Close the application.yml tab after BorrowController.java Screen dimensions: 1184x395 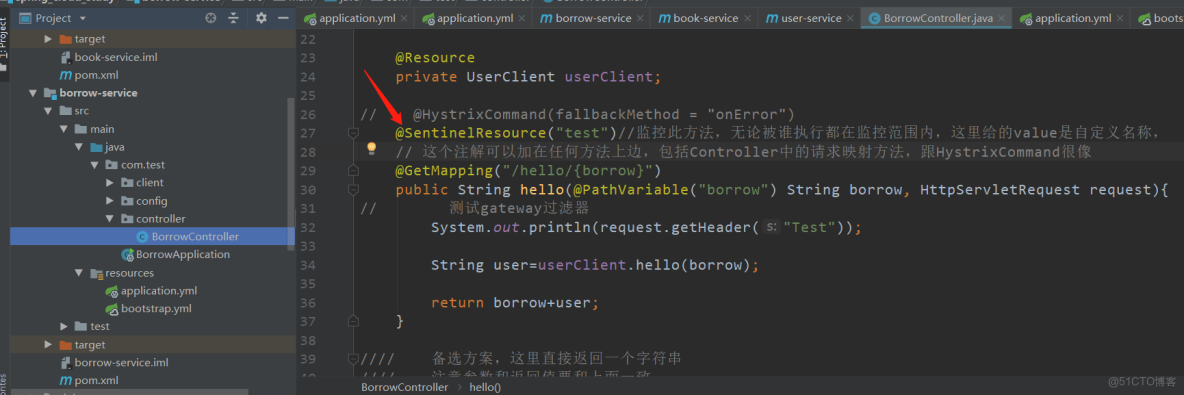click(1121, 18)
